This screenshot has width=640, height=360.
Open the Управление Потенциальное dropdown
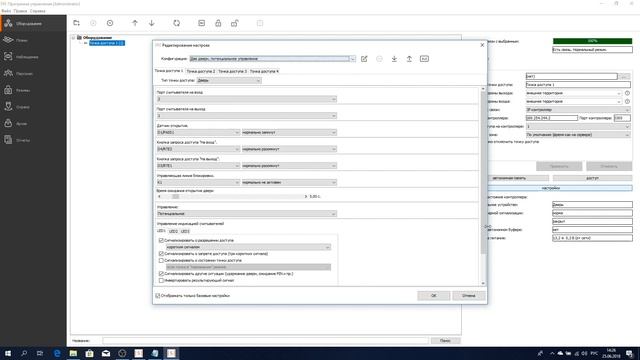[247, 214]
